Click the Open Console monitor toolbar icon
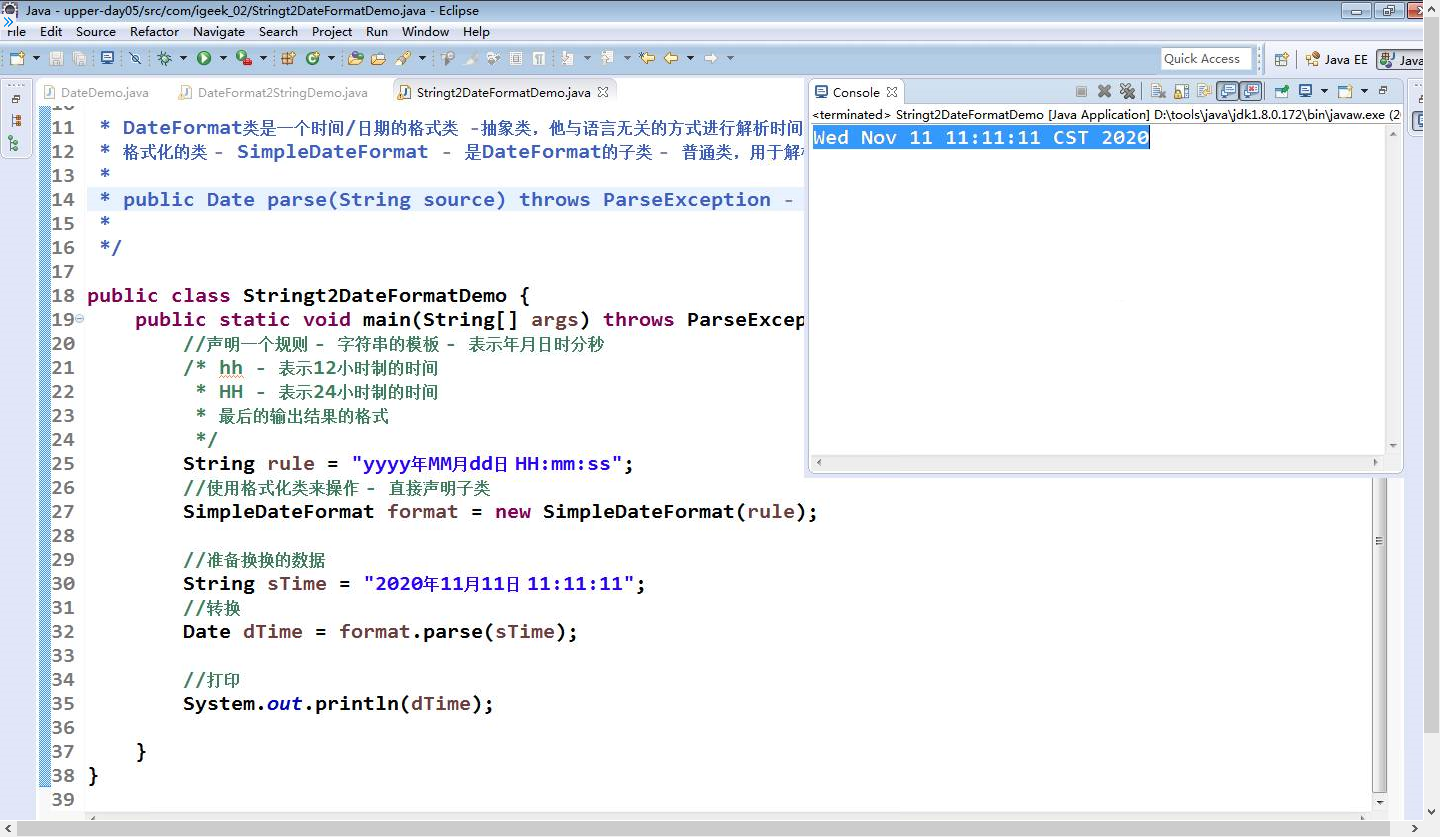This screenshot has width=1440, height=837. click(x=107, y=58)
